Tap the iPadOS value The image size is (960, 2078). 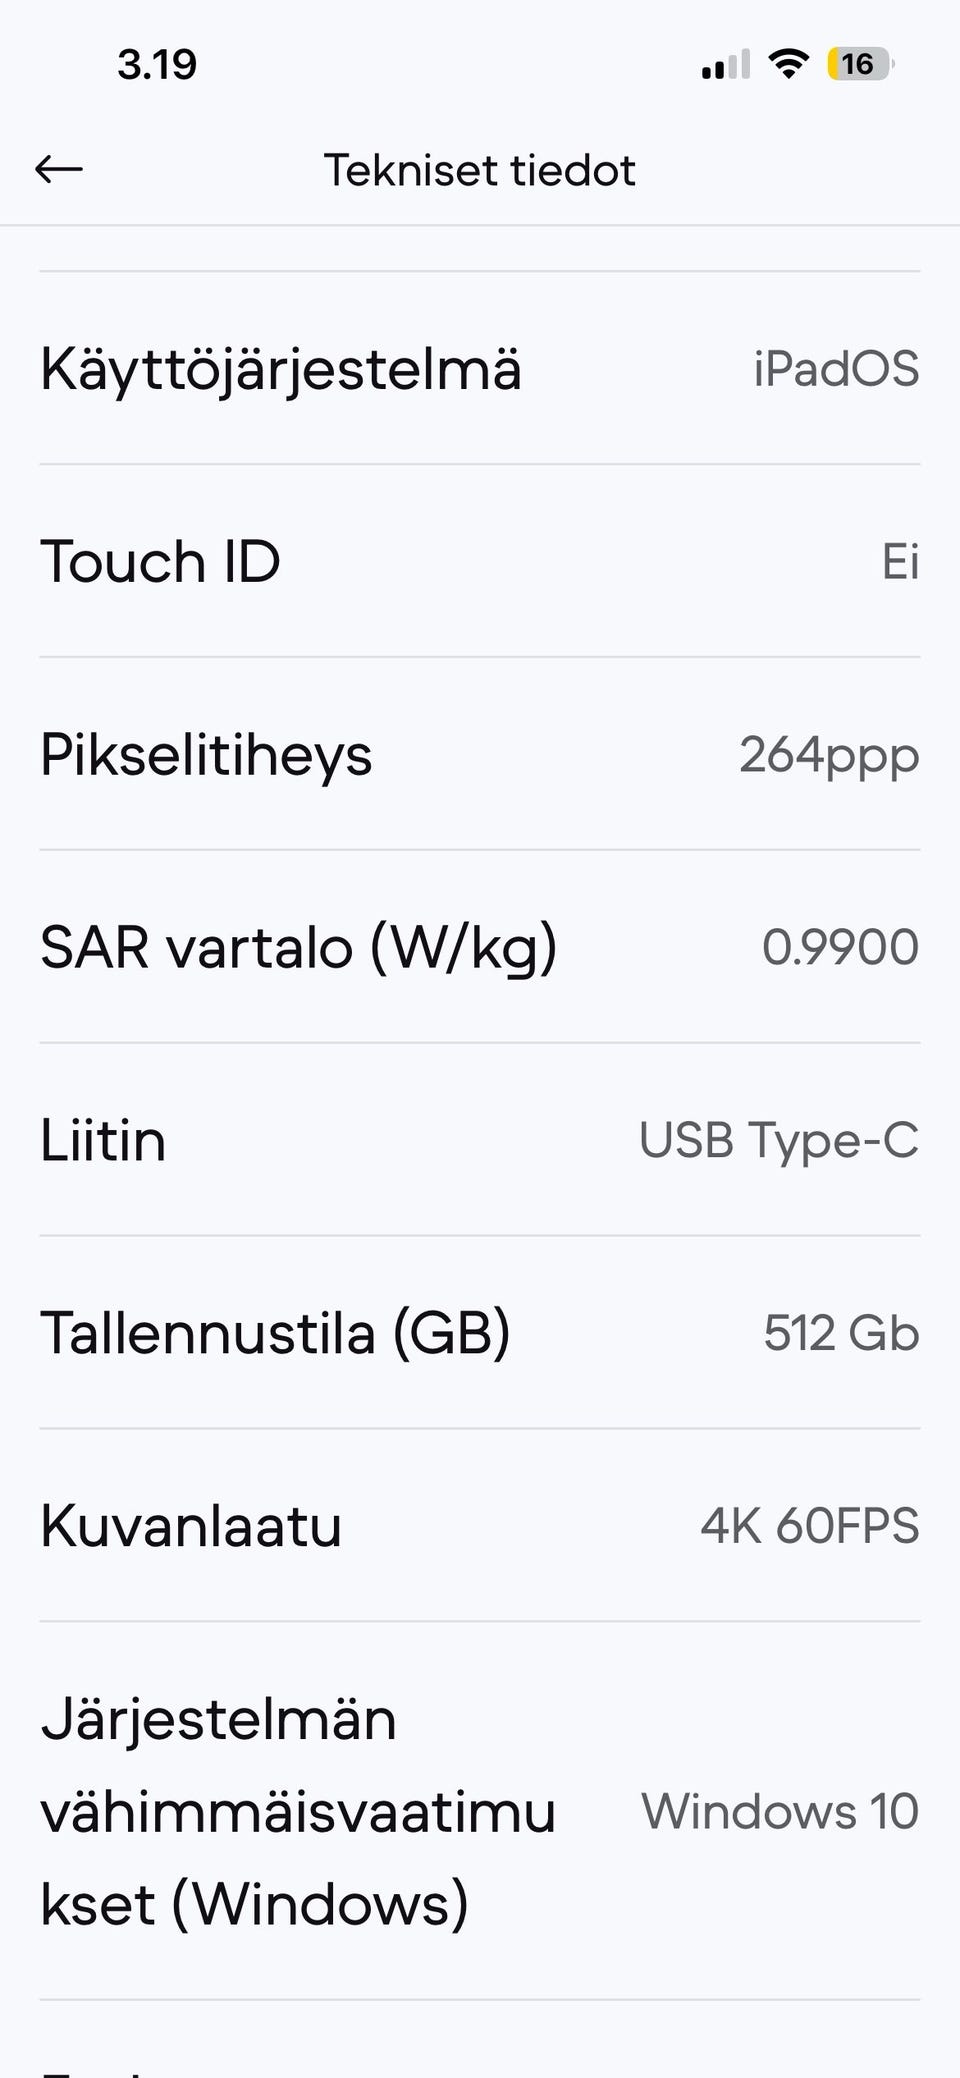836,369
